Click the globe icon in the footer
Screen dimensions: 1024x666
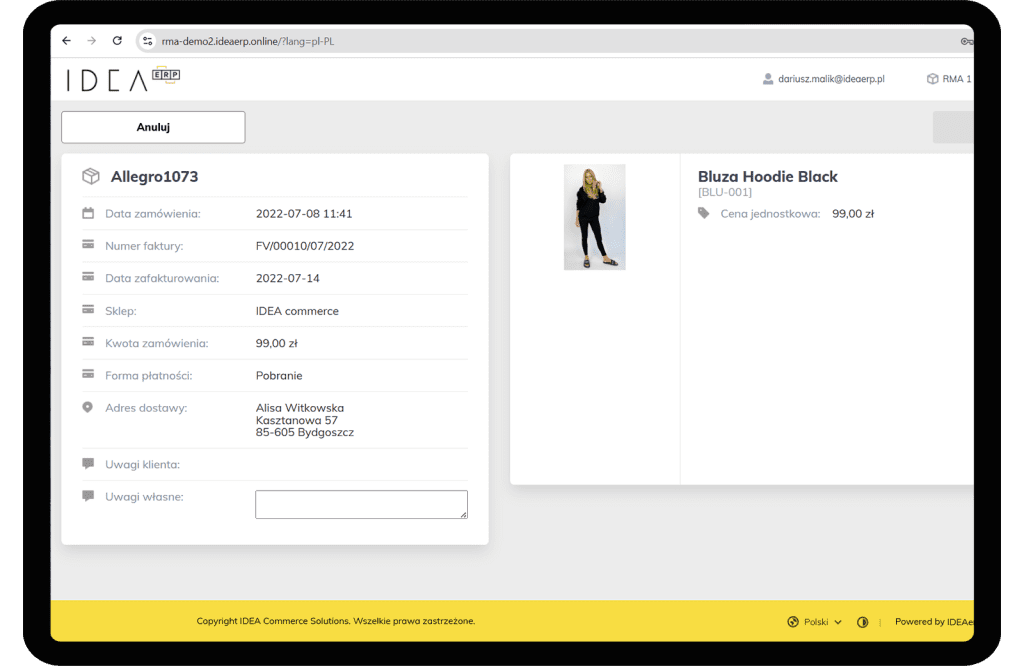pos(793,622)
